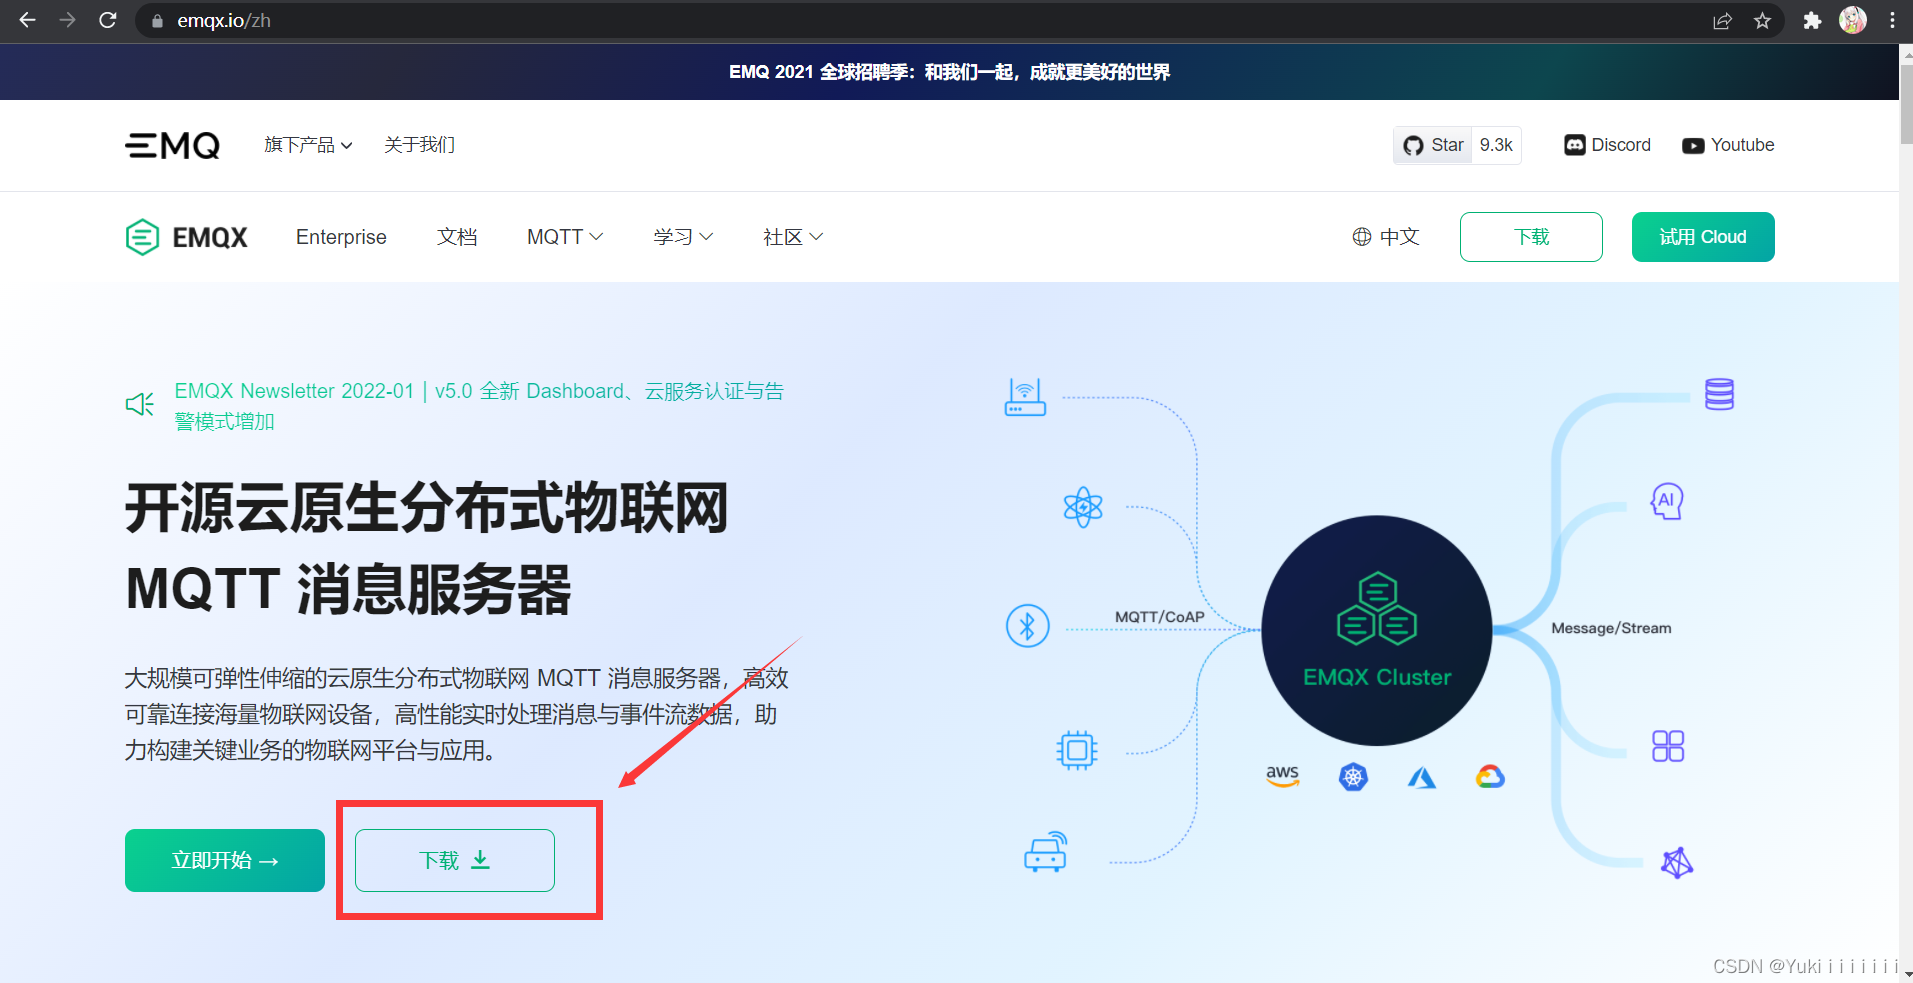Click the newsletter speaker icon
This screenshot has height=983, width=1913.
pos(140,404)
